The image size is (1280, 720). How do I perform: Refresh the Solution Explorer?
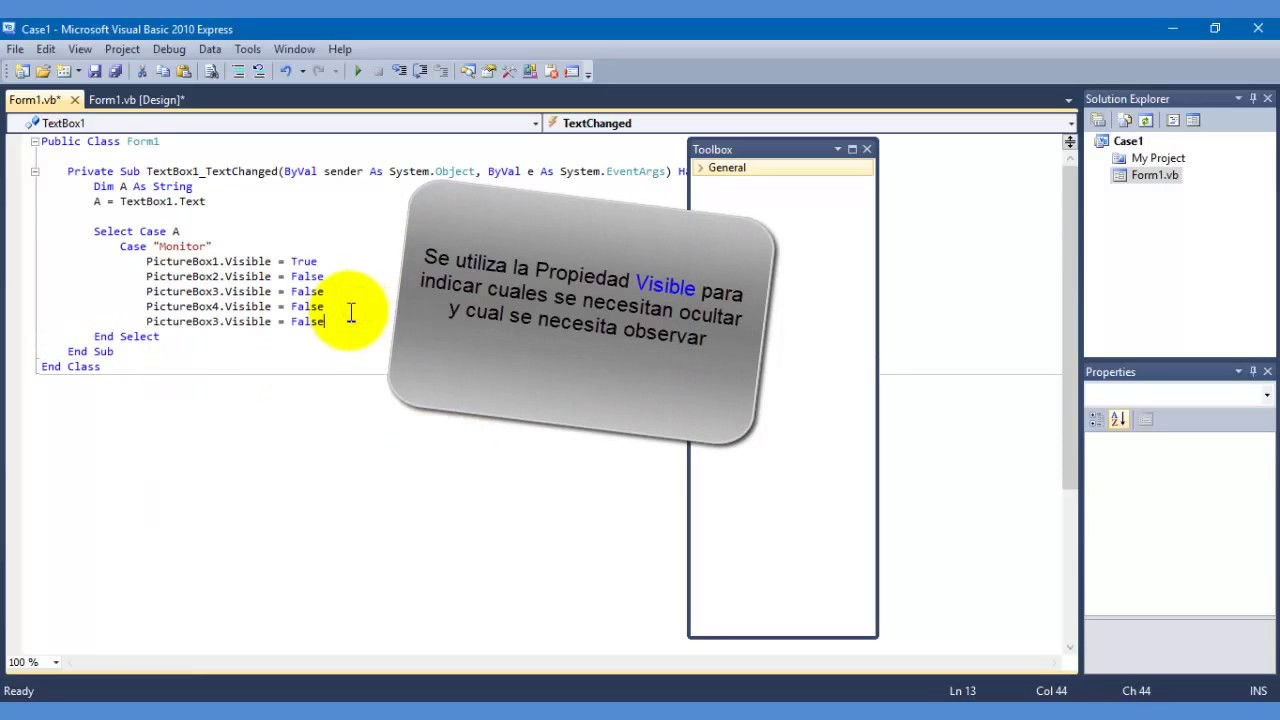[1146, 120]
